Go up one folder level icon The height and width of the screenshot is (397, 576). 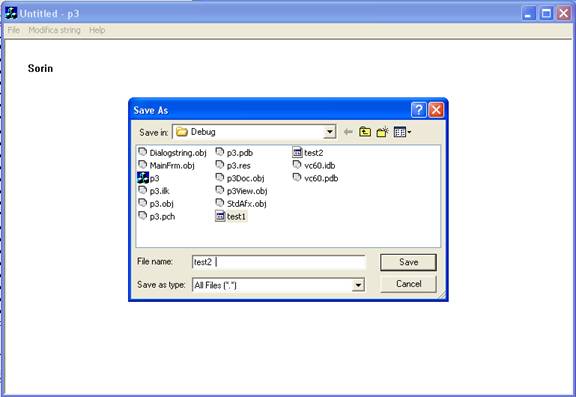pyautogui.click(x=365, y=131)
